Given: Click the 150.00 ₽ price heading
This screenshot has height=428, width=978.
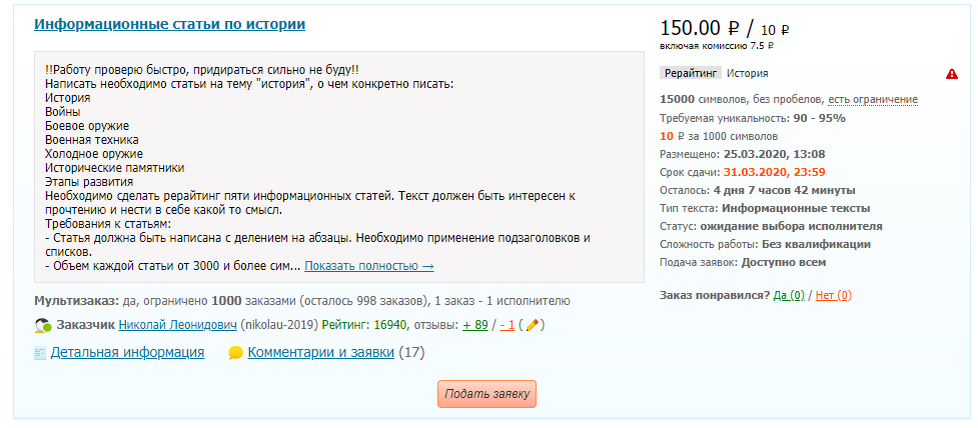Looking at the screenshot, I should coord(700,28).
